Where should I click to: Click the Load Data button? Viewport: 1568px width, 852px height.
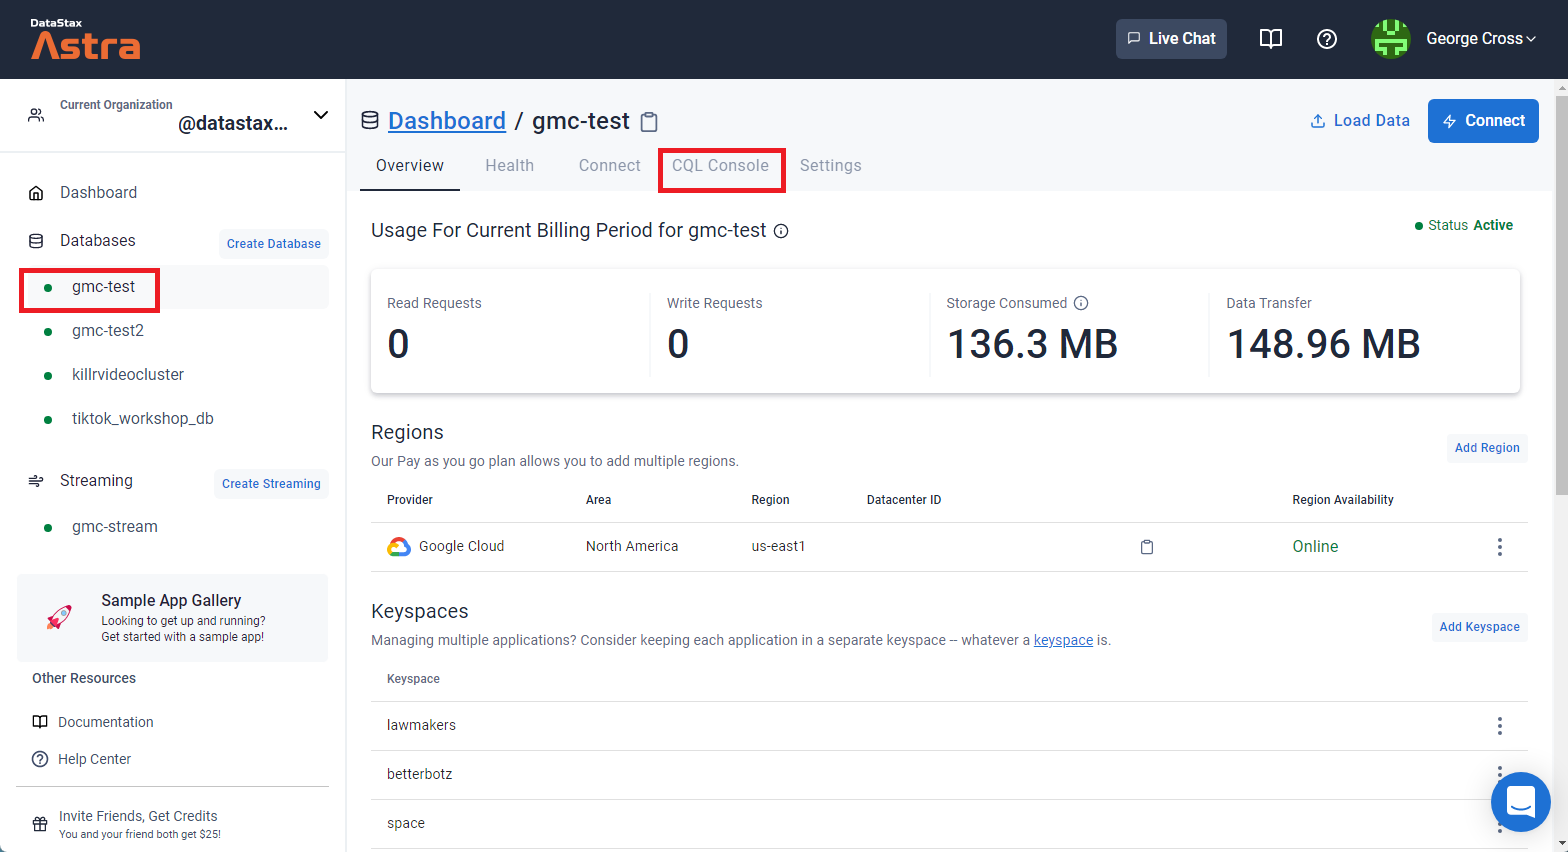(x=1360, y=121)
